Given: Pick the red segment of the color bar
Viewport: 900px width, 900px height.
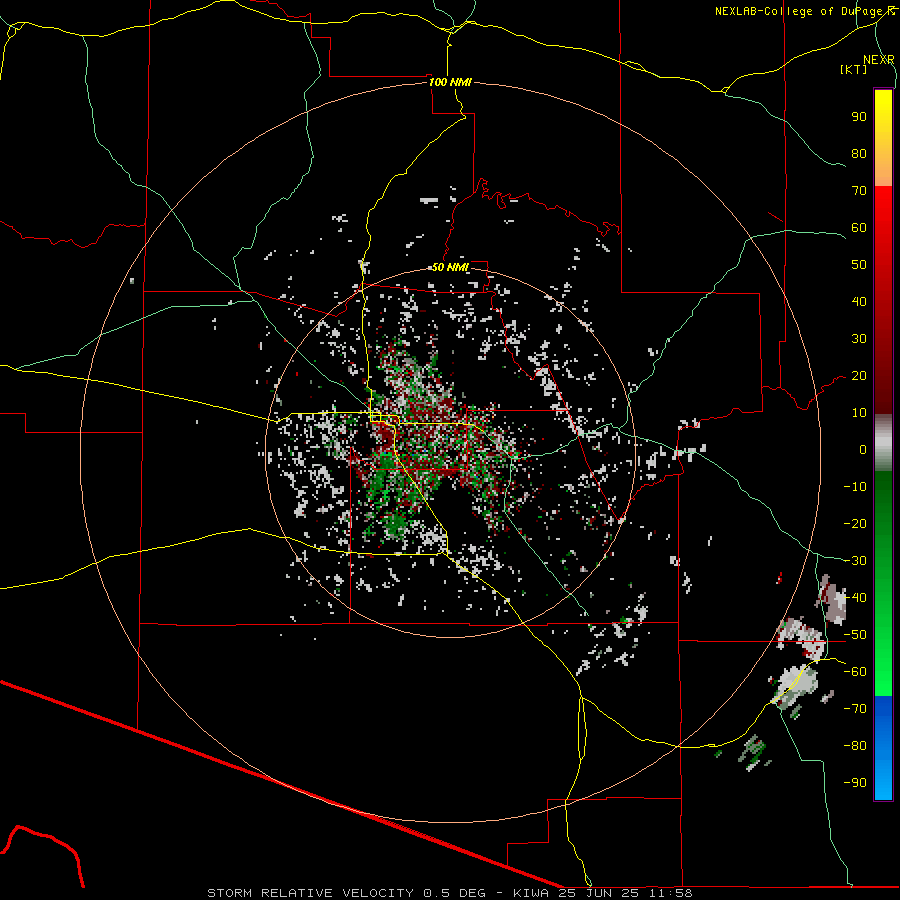Looking at the screenshot, I should 883,300.
